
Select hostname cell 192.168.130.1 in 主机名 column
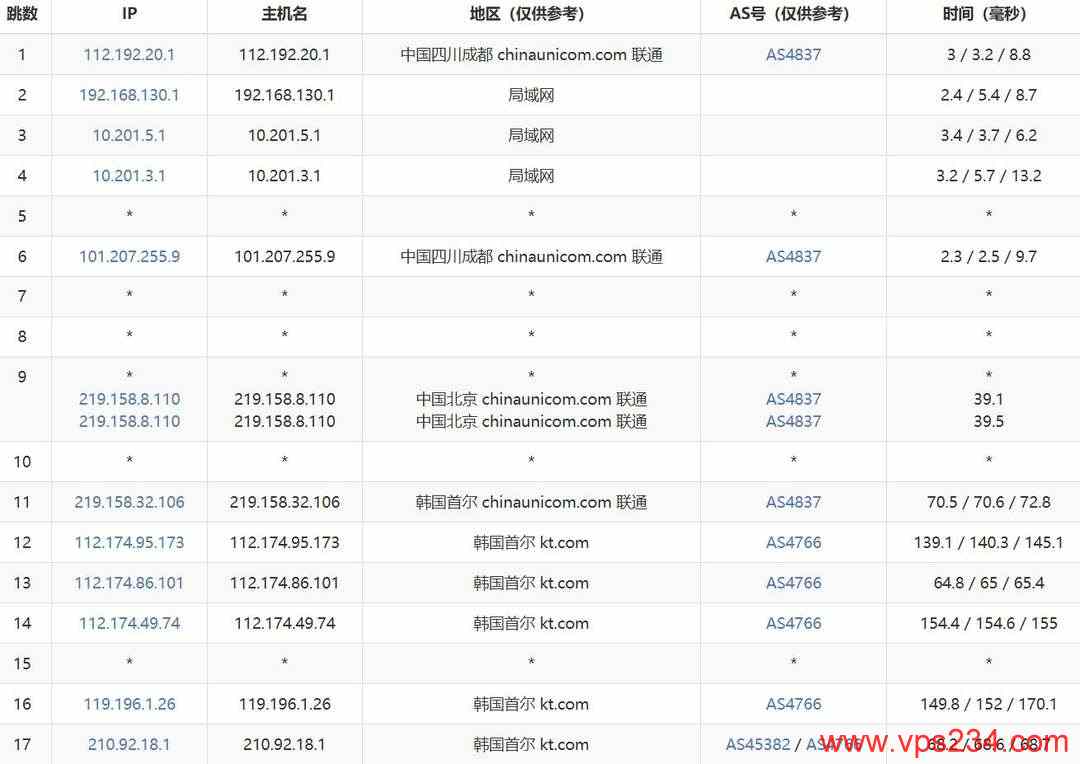284,95
